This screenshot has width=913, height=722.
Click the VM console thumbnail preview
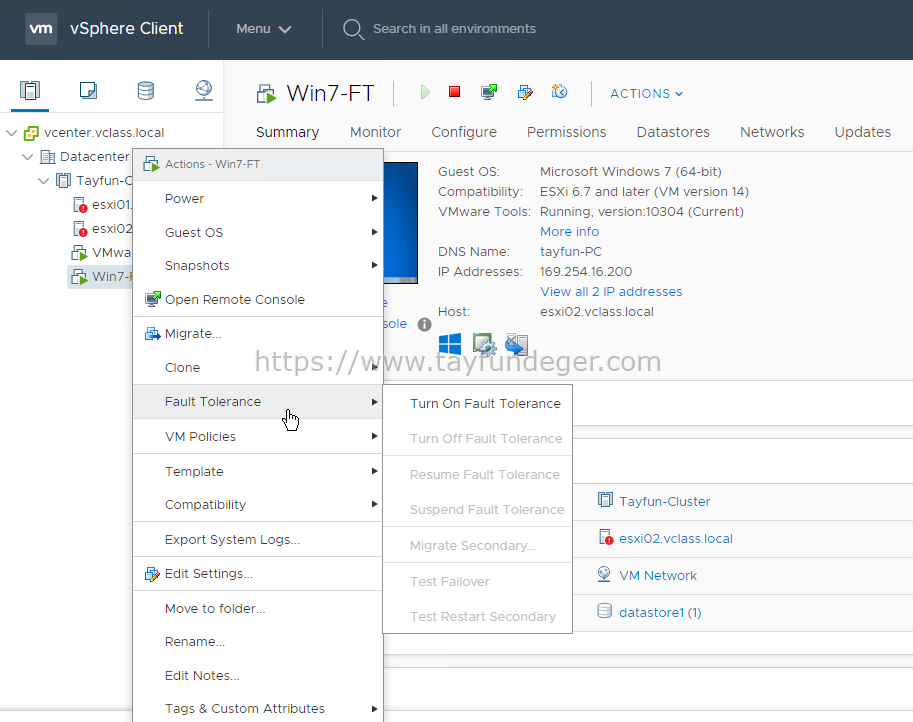click(x=401, y=223)
